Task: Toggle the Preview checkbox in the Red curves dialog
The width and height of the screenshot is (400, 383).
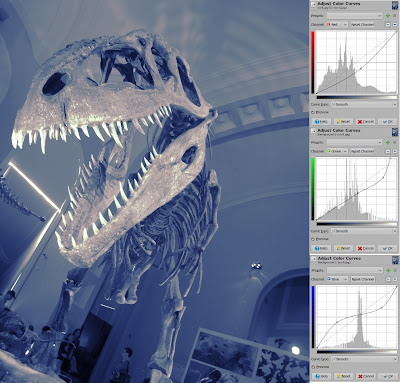Action: pyautogui.click(x=313, y=113)
